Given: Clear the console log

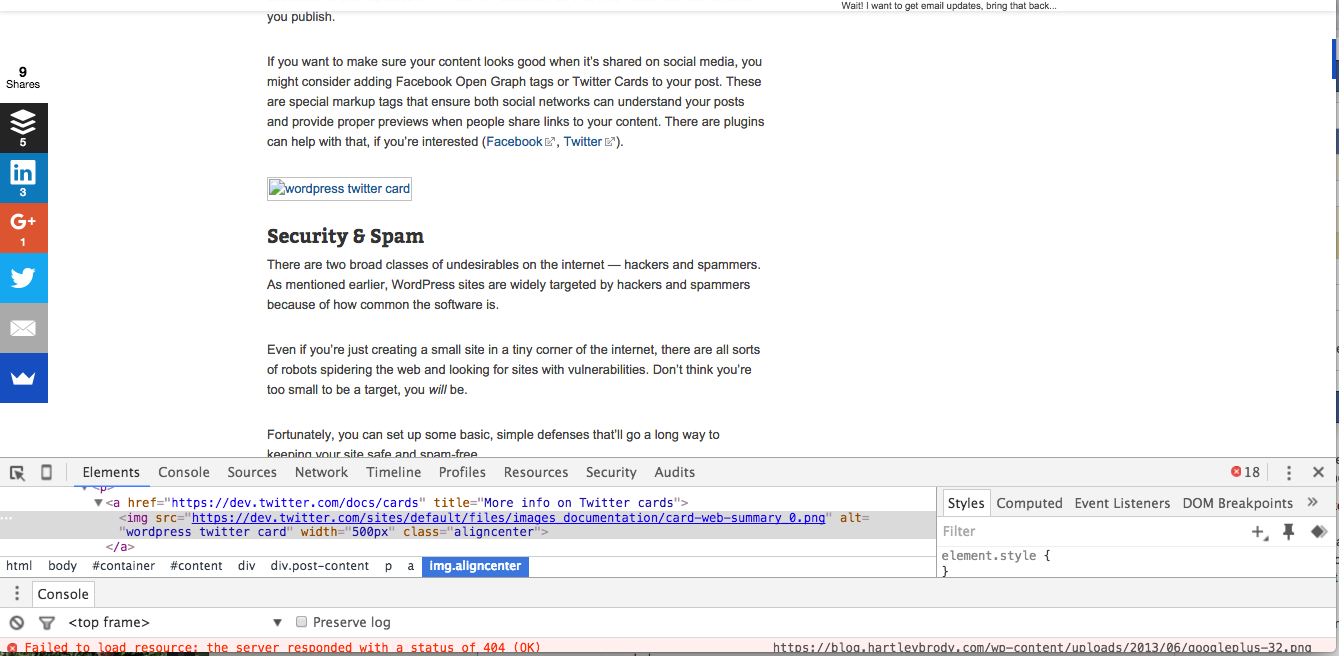Looking at the screenshot, I should (x=17, y=622).
